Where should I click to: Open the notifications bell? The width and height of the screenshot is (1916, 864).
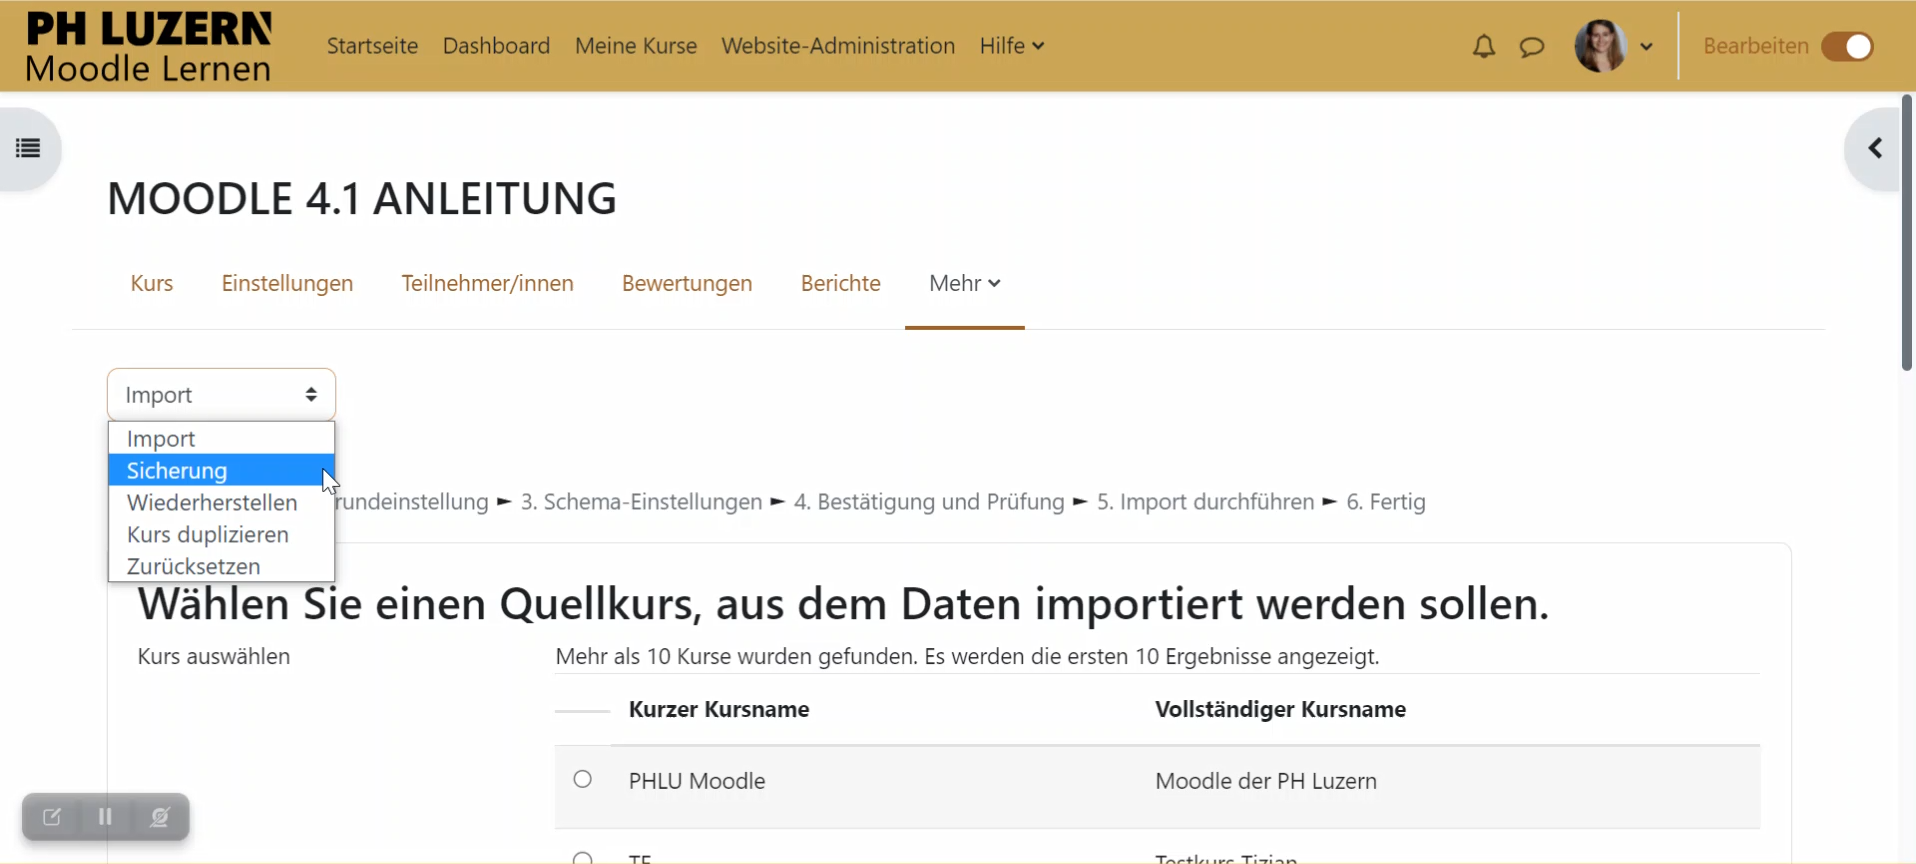tap(1484, 46)
